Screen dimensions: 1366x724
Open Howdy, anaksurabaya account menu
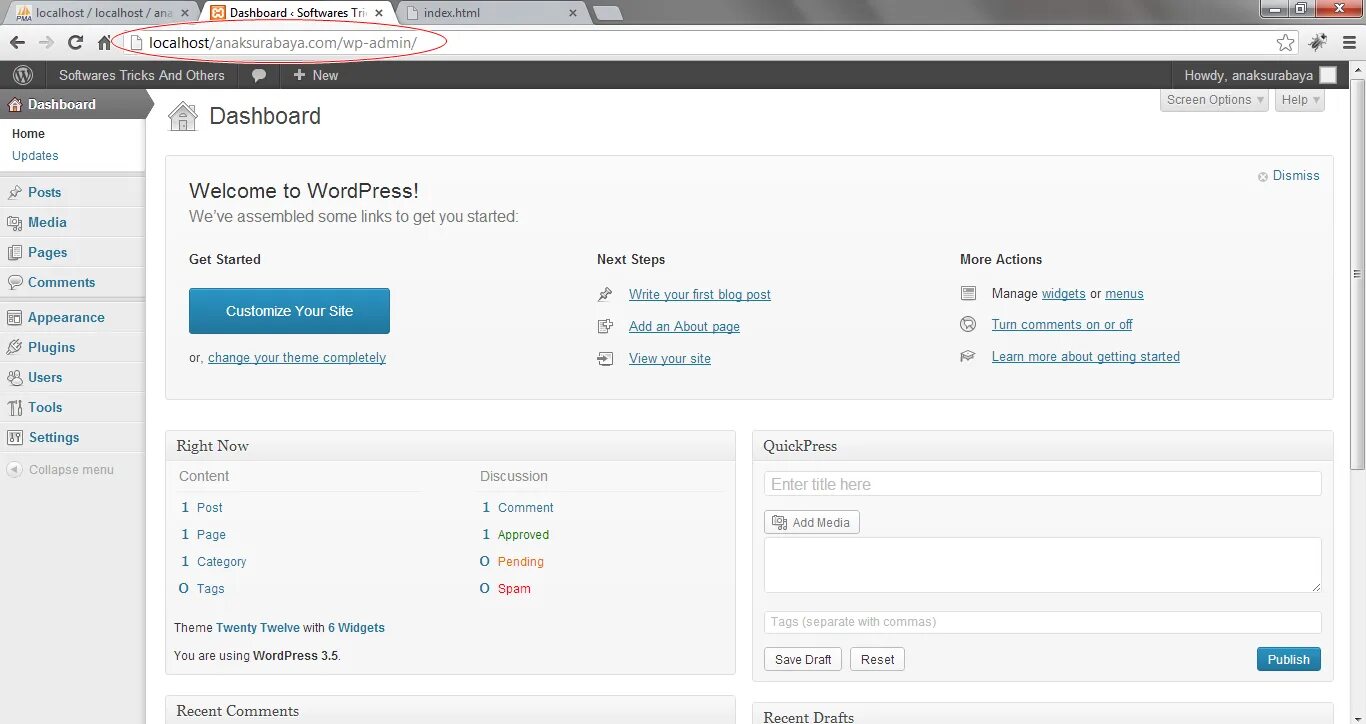pos(1260,75)
